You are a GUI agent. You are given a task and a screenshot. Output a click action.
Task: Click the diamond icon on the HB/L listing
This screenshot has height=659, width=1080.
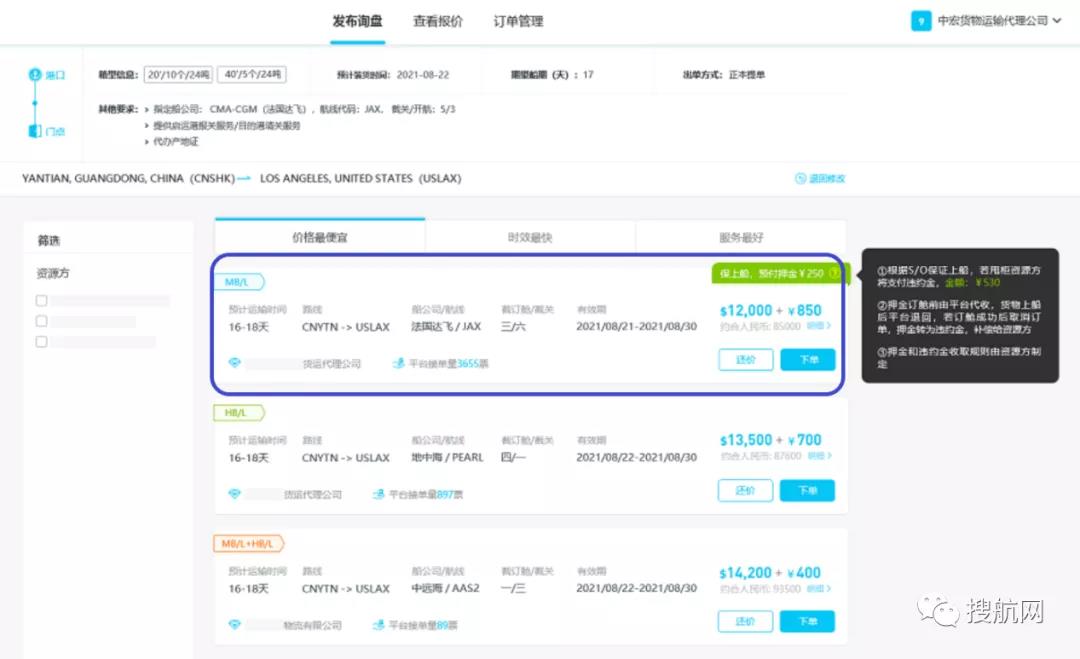[233, 494]
